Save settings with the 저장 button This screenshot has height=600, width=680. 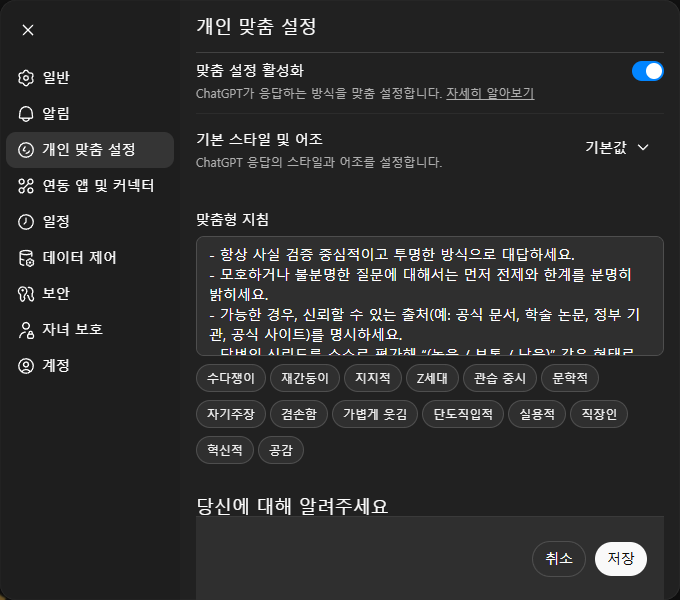pyautogui.click(x=621, y=559)
